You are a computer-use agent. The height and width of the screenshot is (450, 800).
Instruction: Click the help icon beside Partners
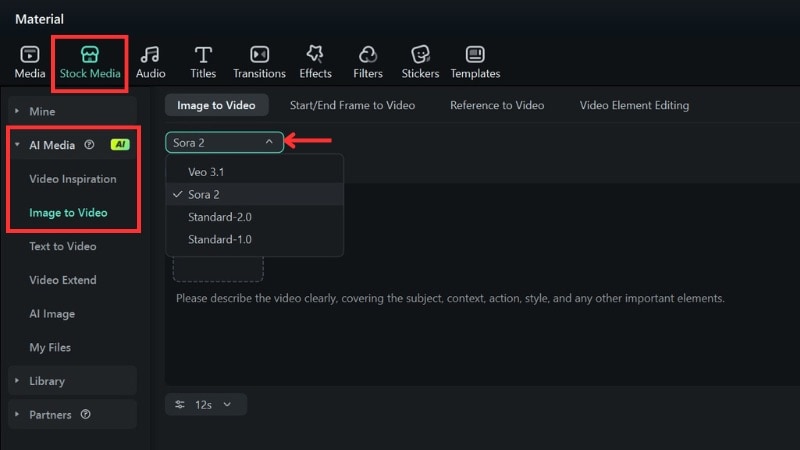[85, 414]
